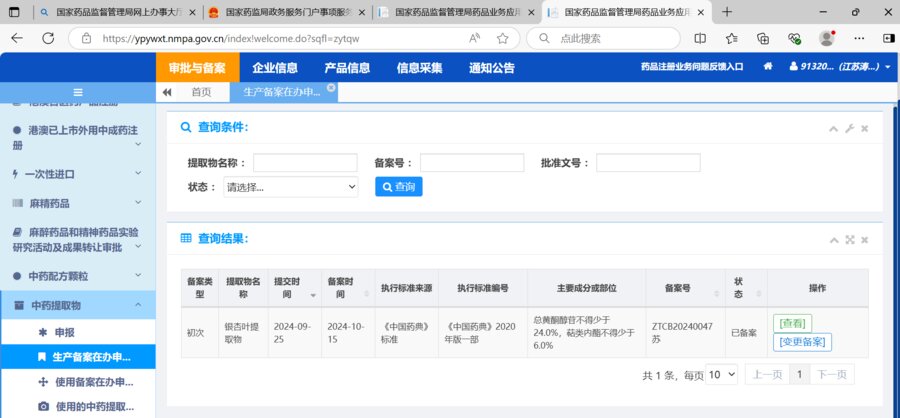
Task: Open 查询条件 panel wrench settings
Action: (849, 129)
